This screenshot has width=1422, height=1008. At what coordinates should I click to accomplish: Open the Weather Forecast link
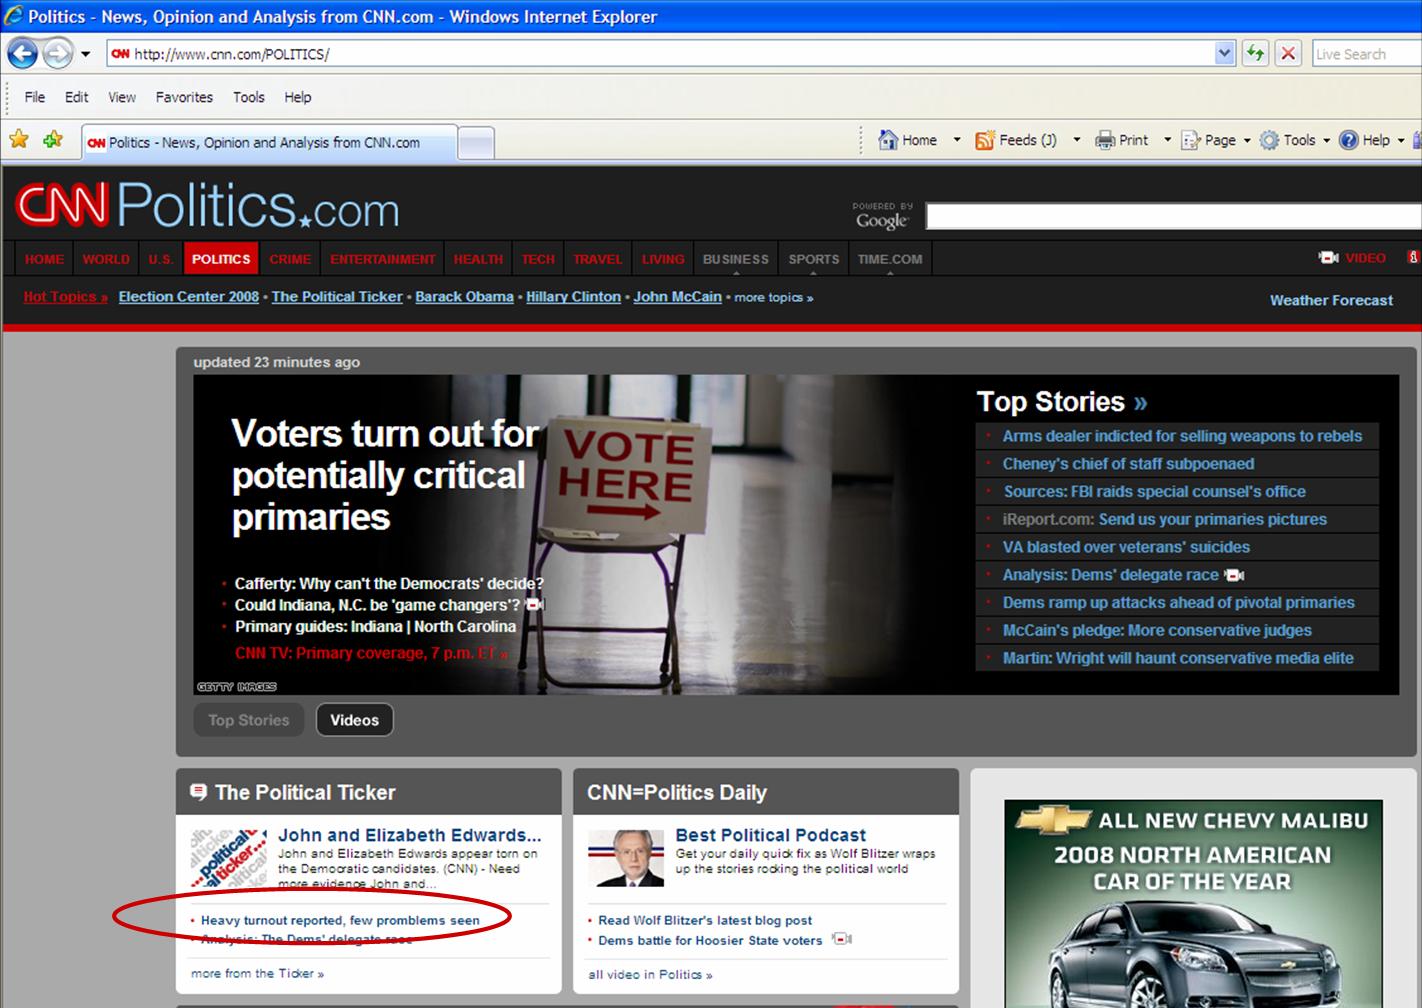tap(1331, 300)
